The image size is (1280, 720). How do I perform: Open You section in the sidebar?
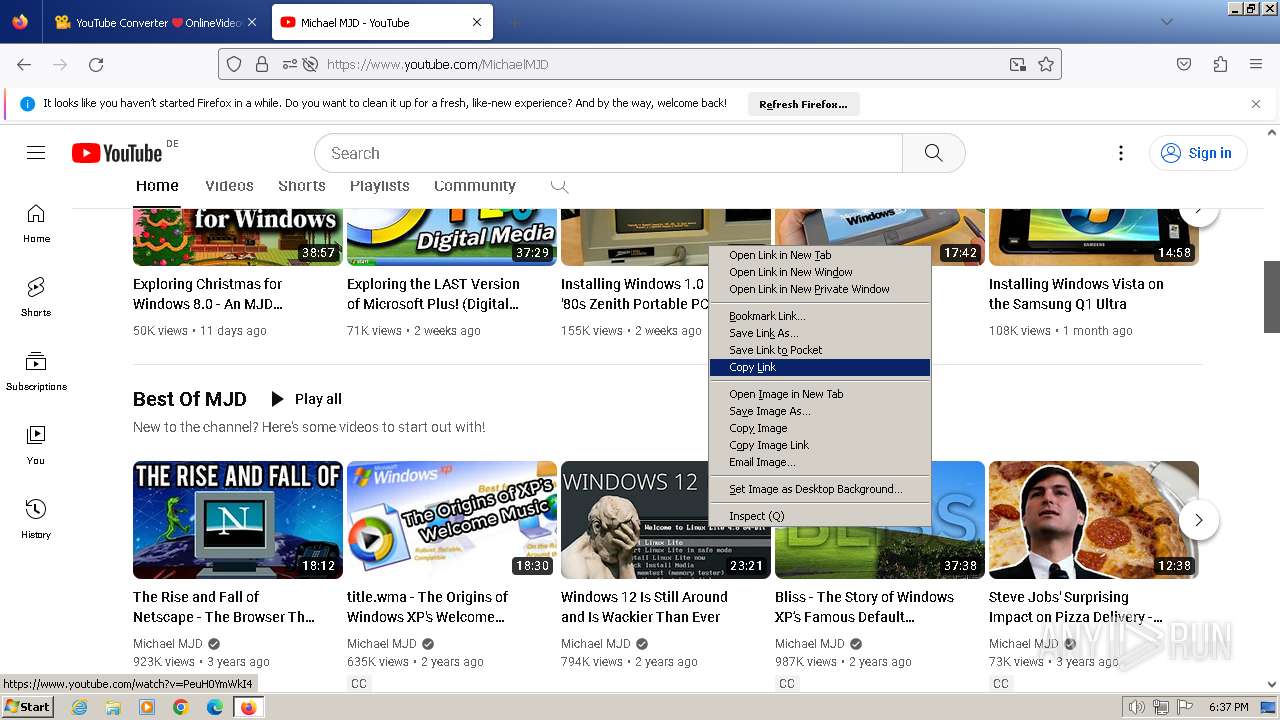36,446
